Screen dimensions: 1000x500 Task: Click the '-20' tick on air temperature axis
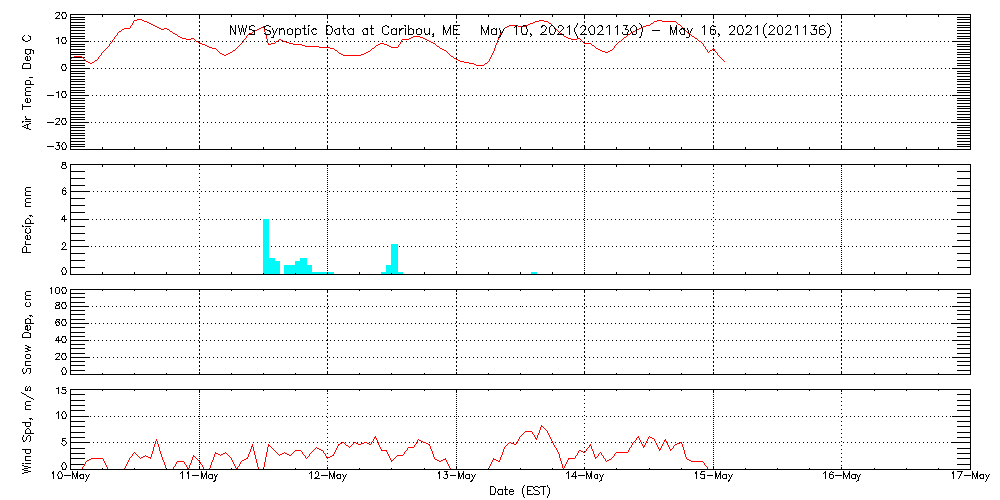58,121
